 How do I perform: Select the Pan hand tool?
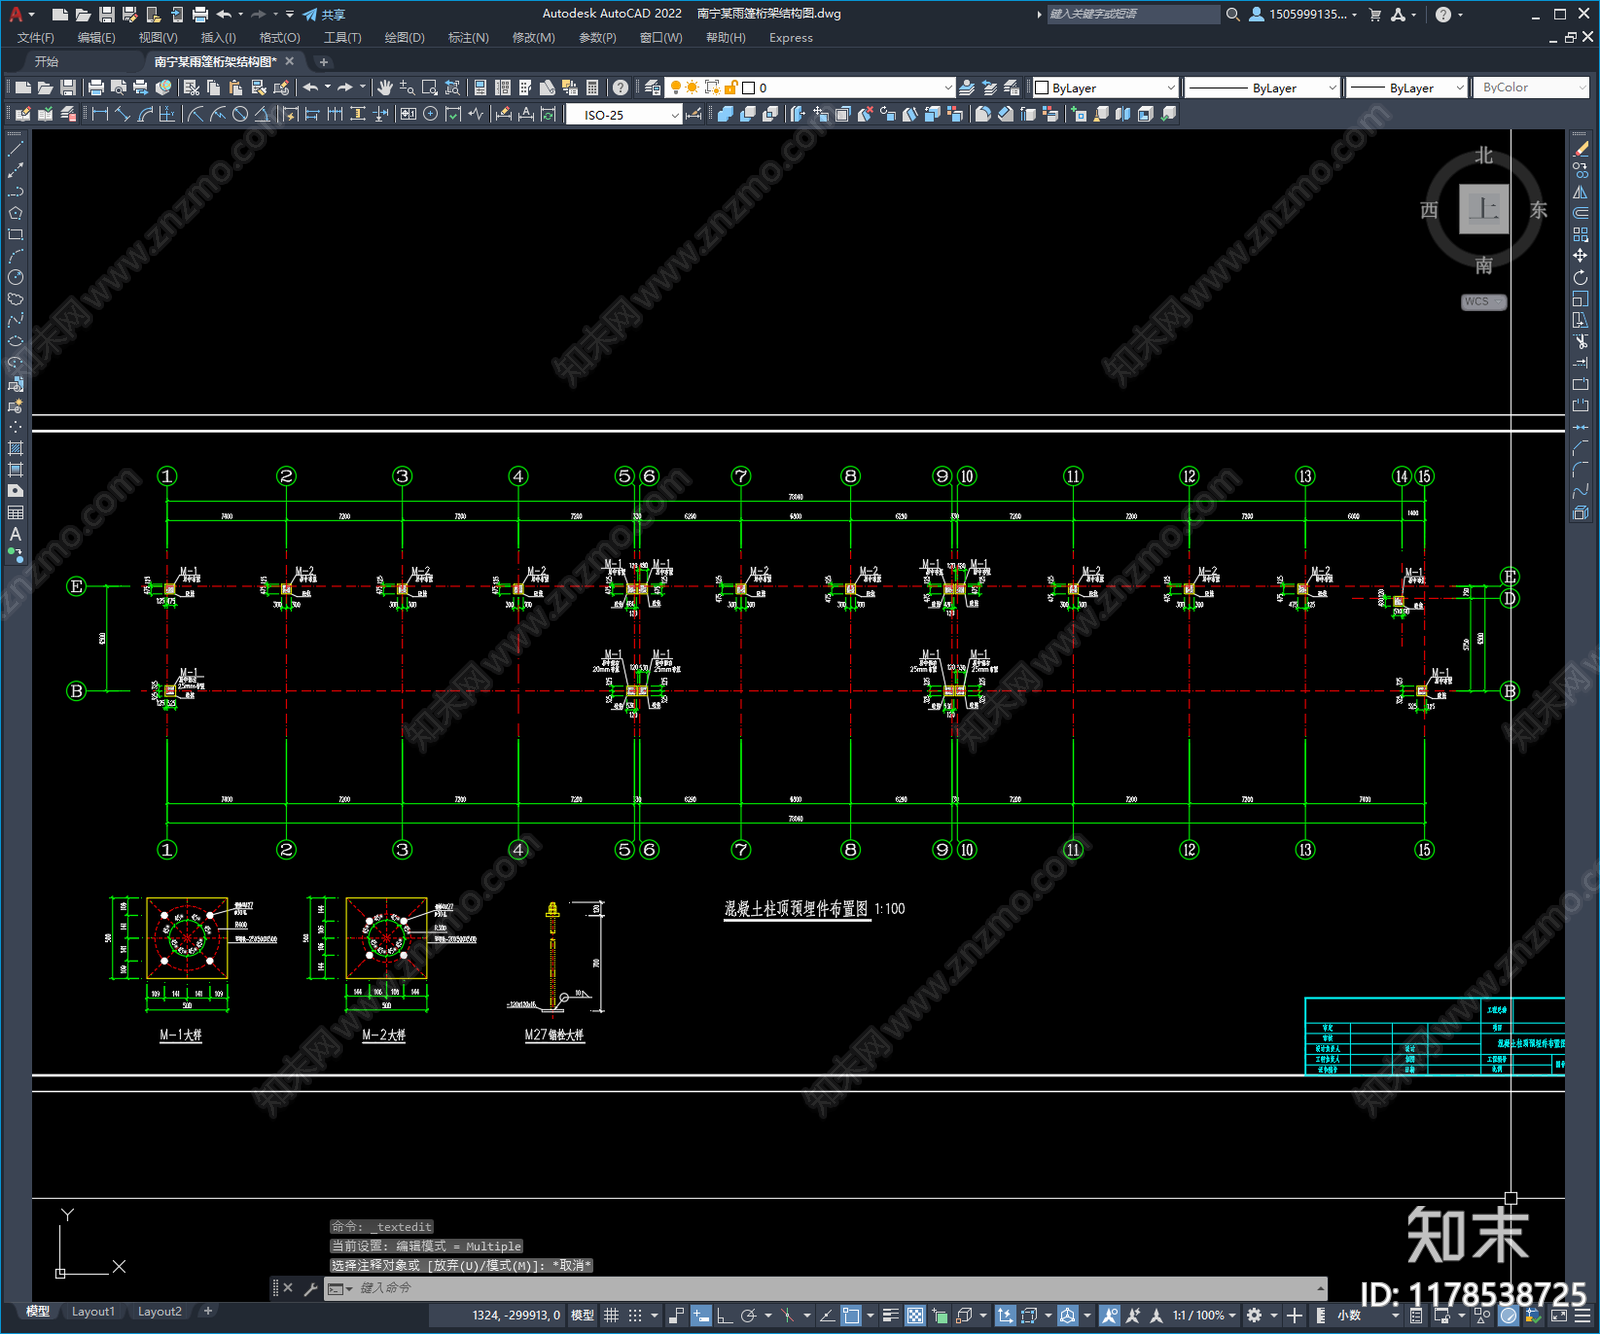coord(385,88)
